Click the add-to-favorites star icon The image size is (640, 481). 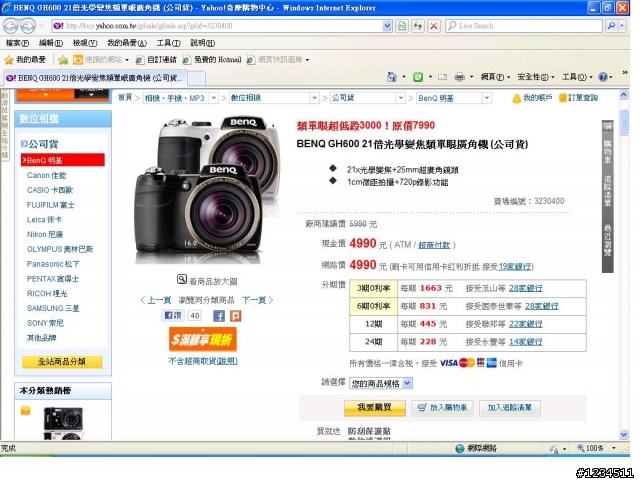(x=63, y=60)
